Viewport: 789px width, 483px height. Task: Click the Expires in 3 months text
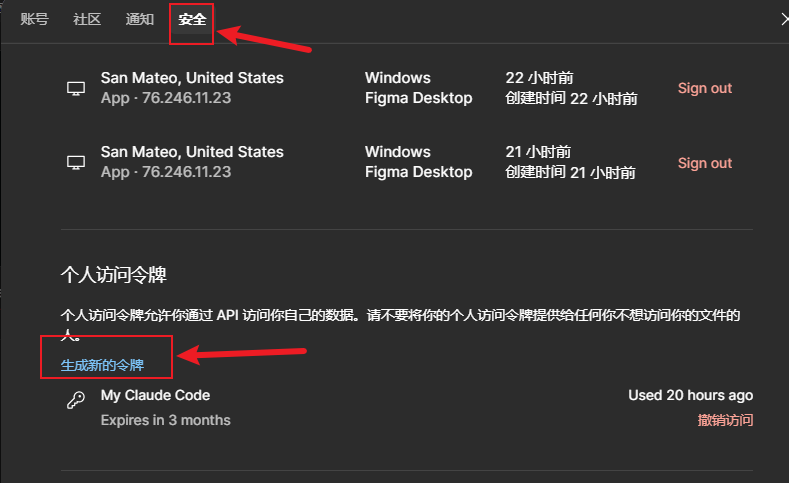pyautogui.click(x=166, y=420)
